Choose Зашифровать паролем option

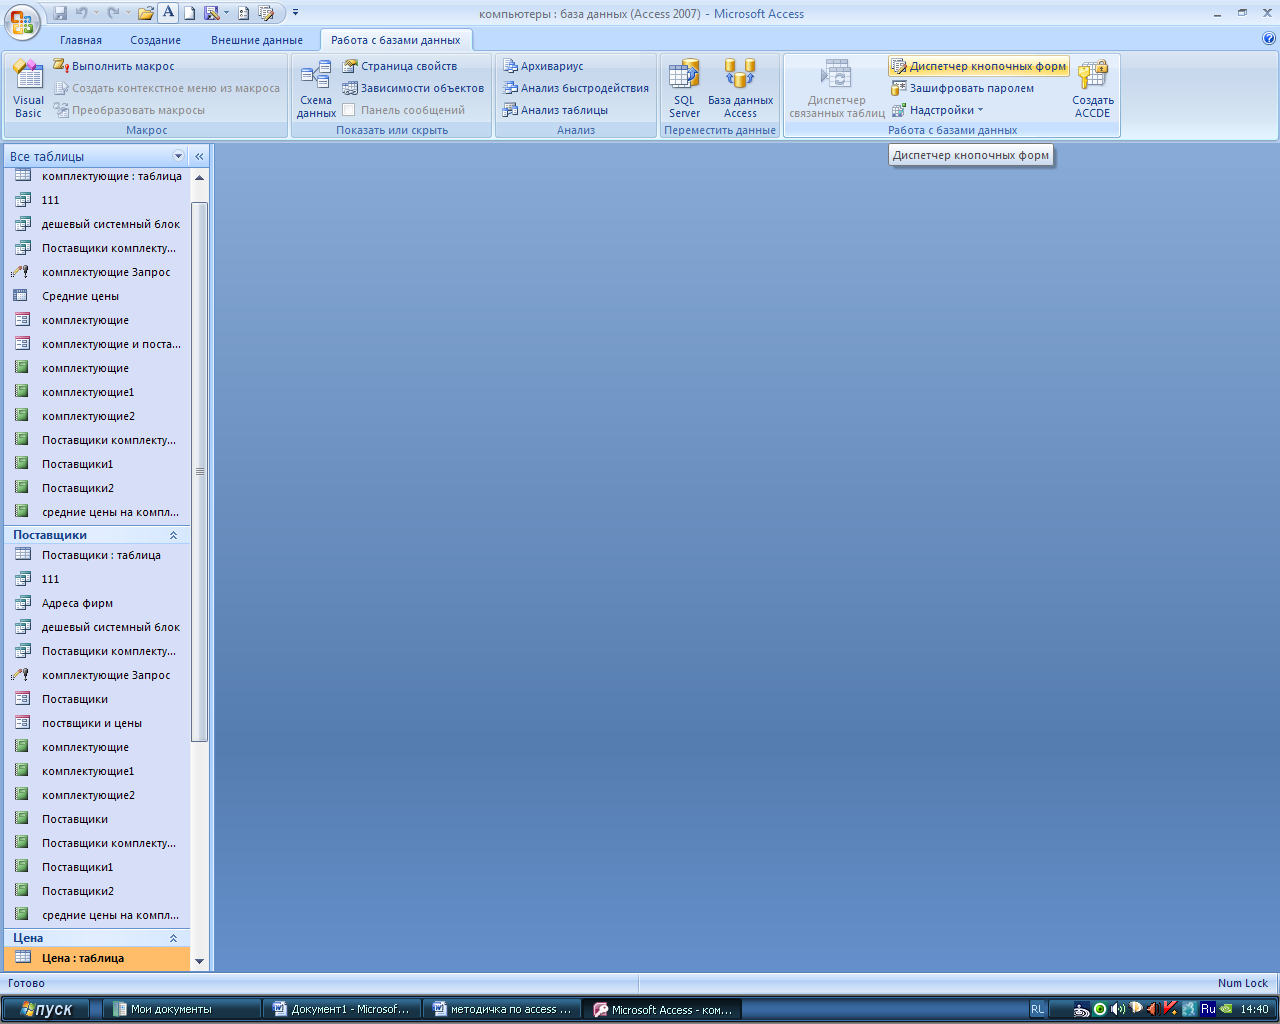click(x=963, y=88)
